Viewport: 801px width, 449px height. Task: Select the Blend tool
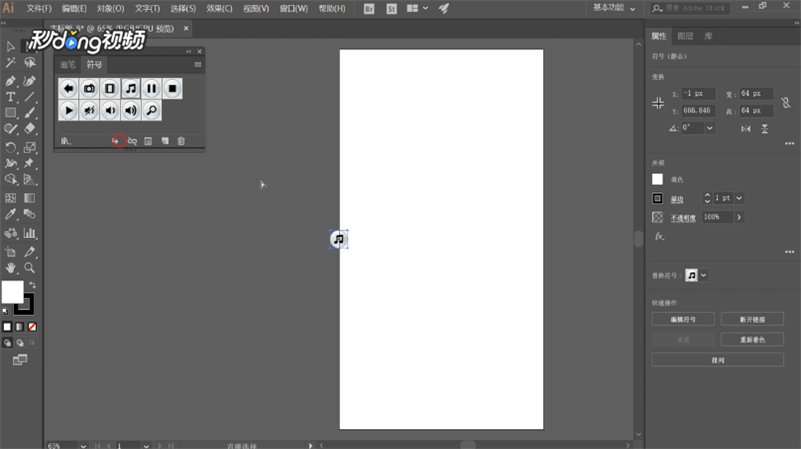tap(30, 214)
